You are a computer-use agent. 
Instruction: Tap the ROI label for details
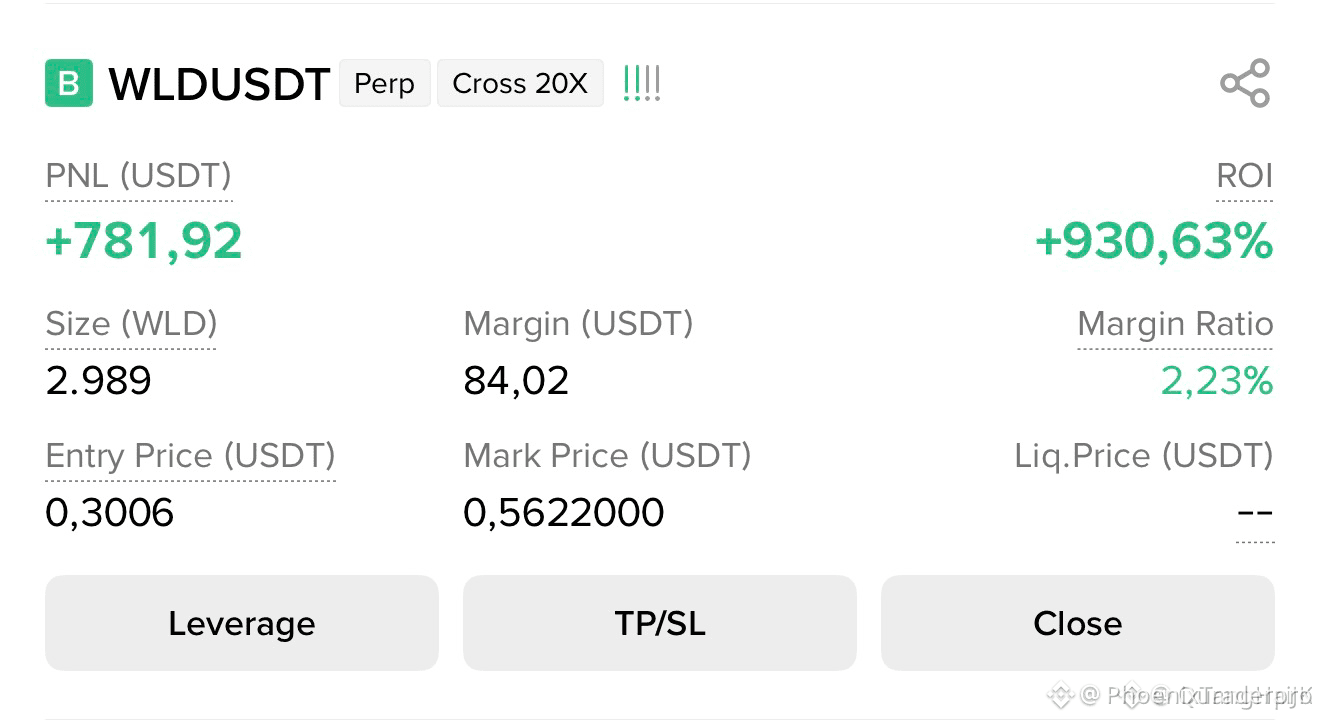click(x=1244, y=176)
